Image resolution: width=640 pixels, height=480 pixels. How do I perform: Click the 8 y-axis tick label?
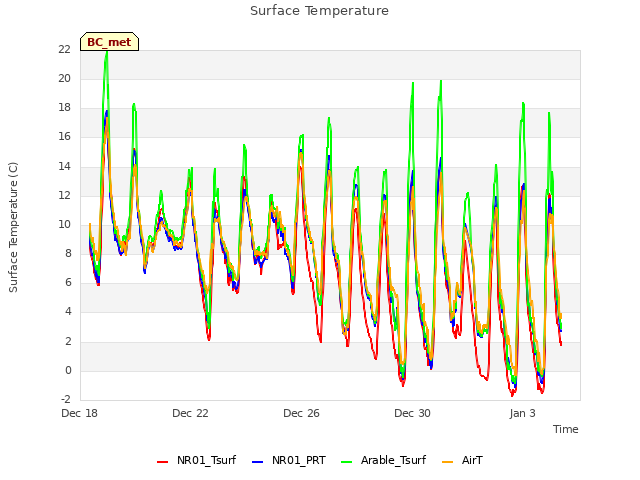coord(68,254)
